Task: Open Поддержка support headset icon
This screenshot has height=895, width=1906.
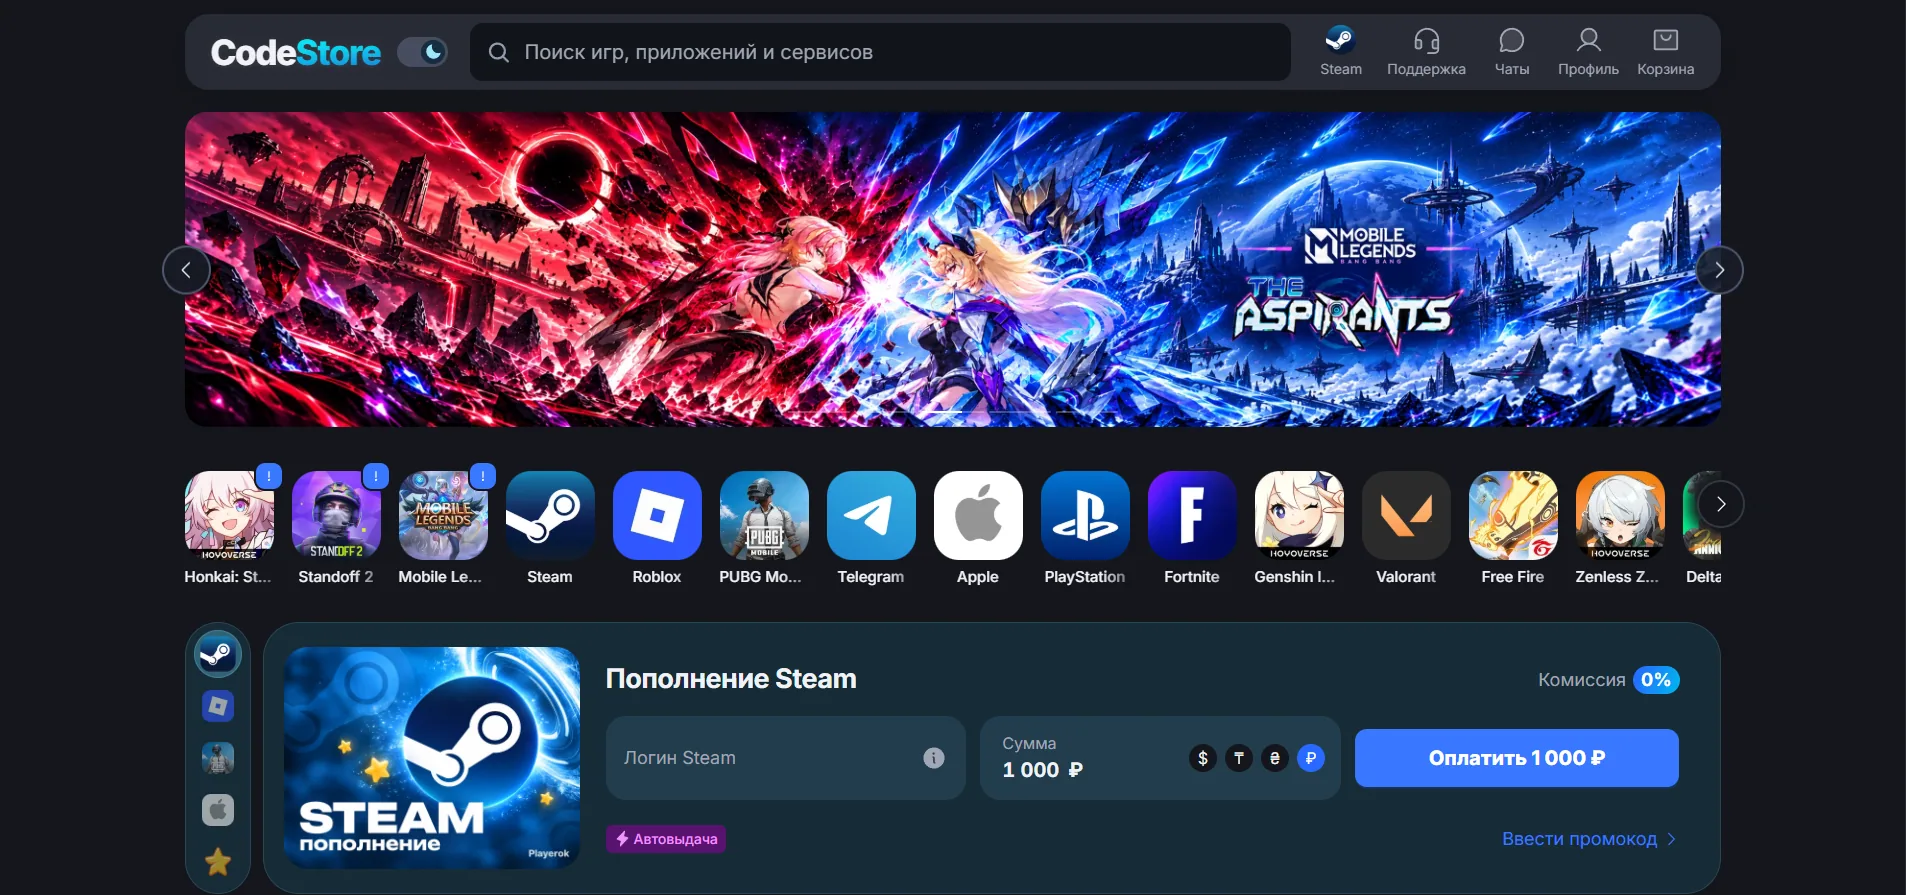Action: point(1426,52)
